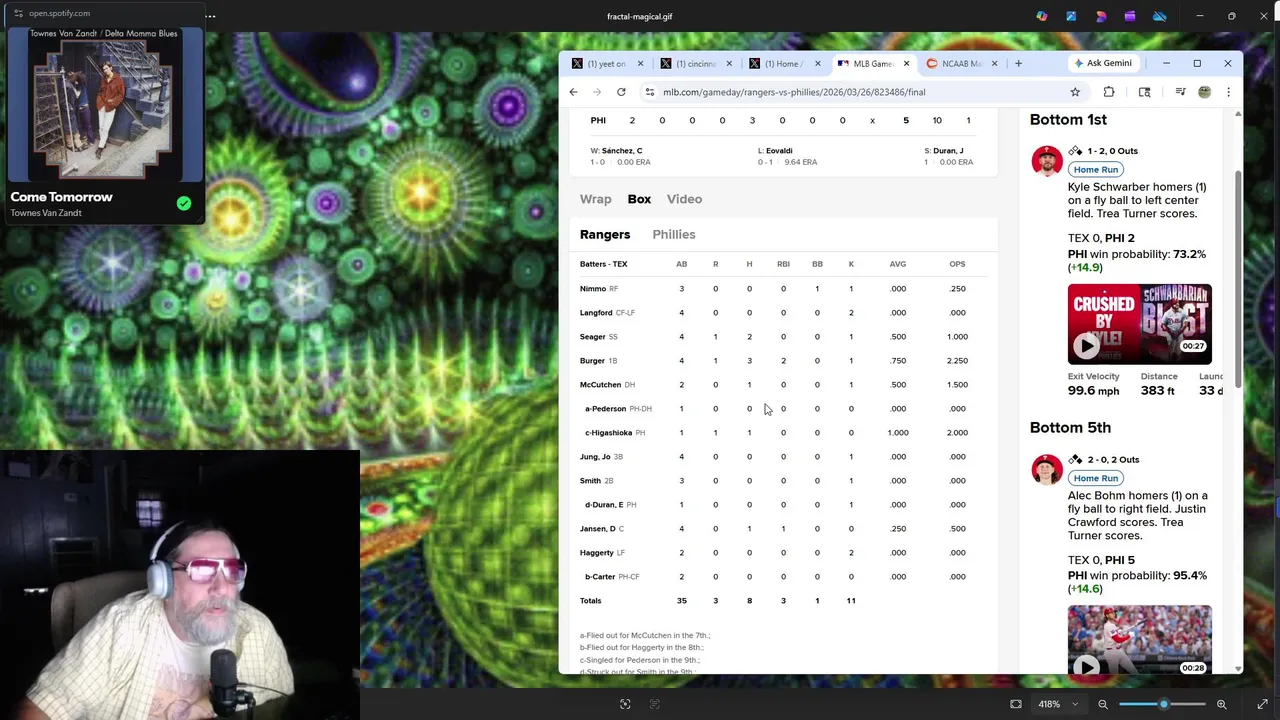Open the Chrome extensions puzzle icon
This screenshot has width=1280, height=720.
click(1109, 92)
